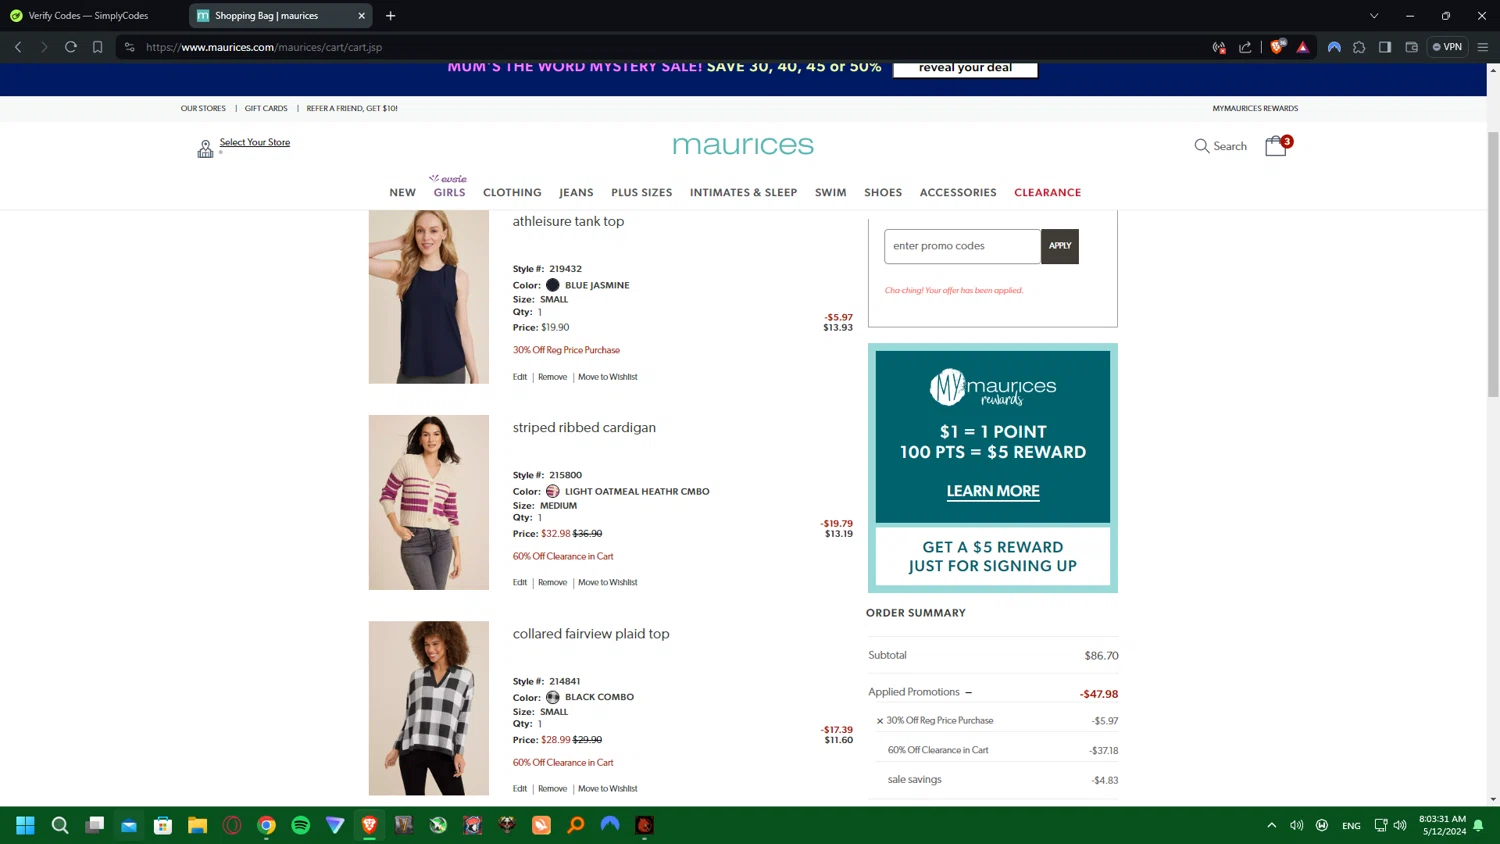This screenshot has height=844, width=1500.
Task: Open the browser extensions puzzle icon
Action: [1359, 47]
